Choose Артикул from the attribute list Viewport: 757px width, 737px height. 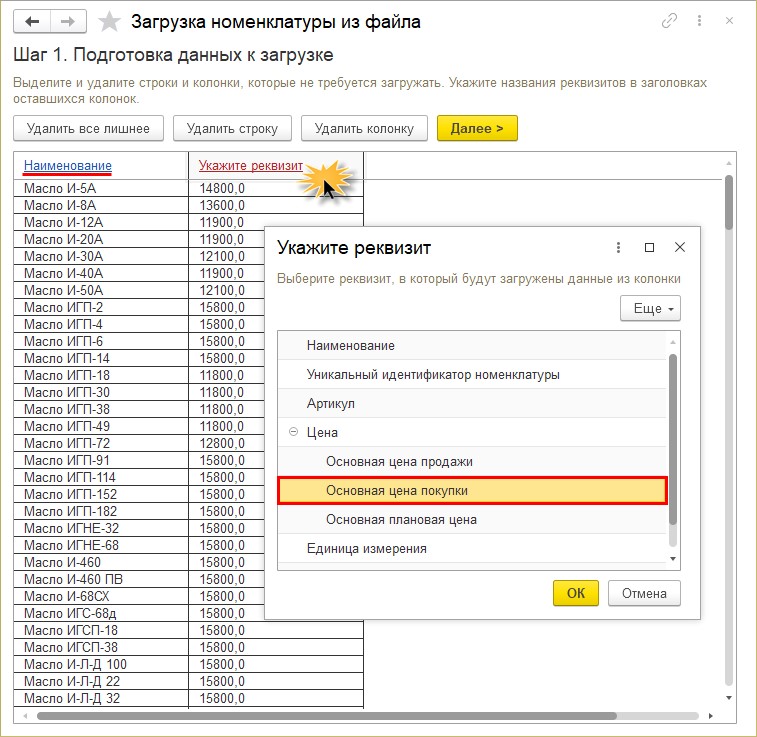pyautogui.click(x=331, y=403)
